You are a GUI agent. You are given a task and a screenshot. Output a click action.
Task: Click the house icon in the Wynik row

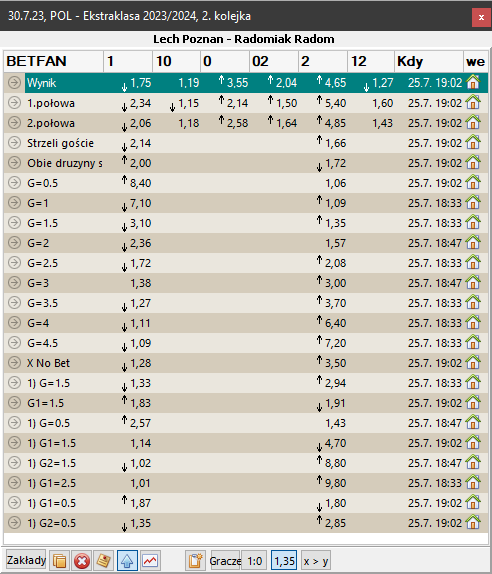pyautogui.click(x=473, y=82)
